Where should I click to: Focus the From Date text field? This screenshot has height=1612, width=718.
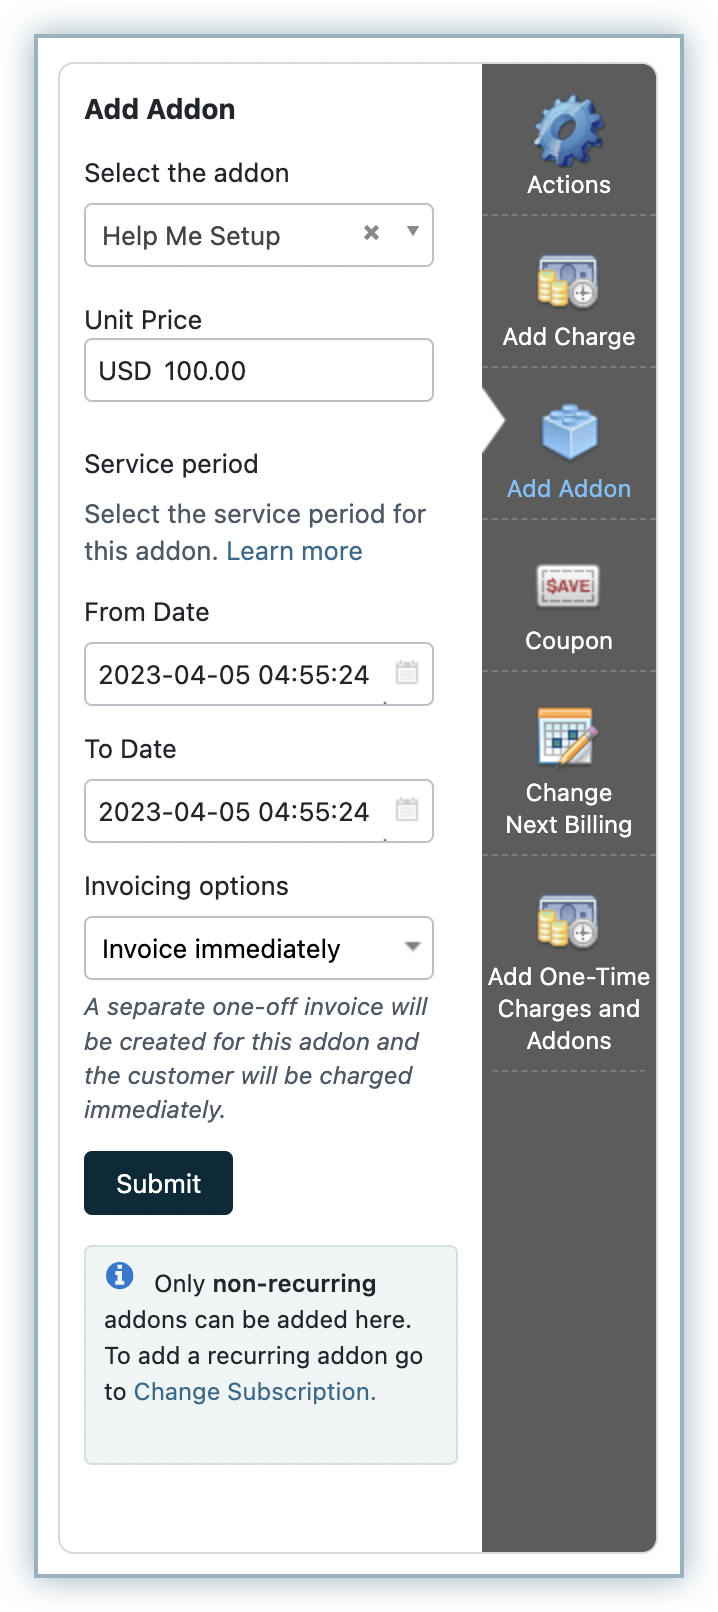[234, 675]
